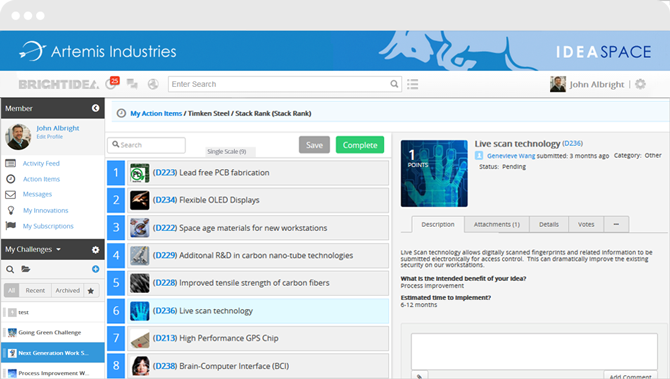Select the (D236) Live scan technology row
Image resolution: width=670 pixels, height=379 pixels.
258,311
